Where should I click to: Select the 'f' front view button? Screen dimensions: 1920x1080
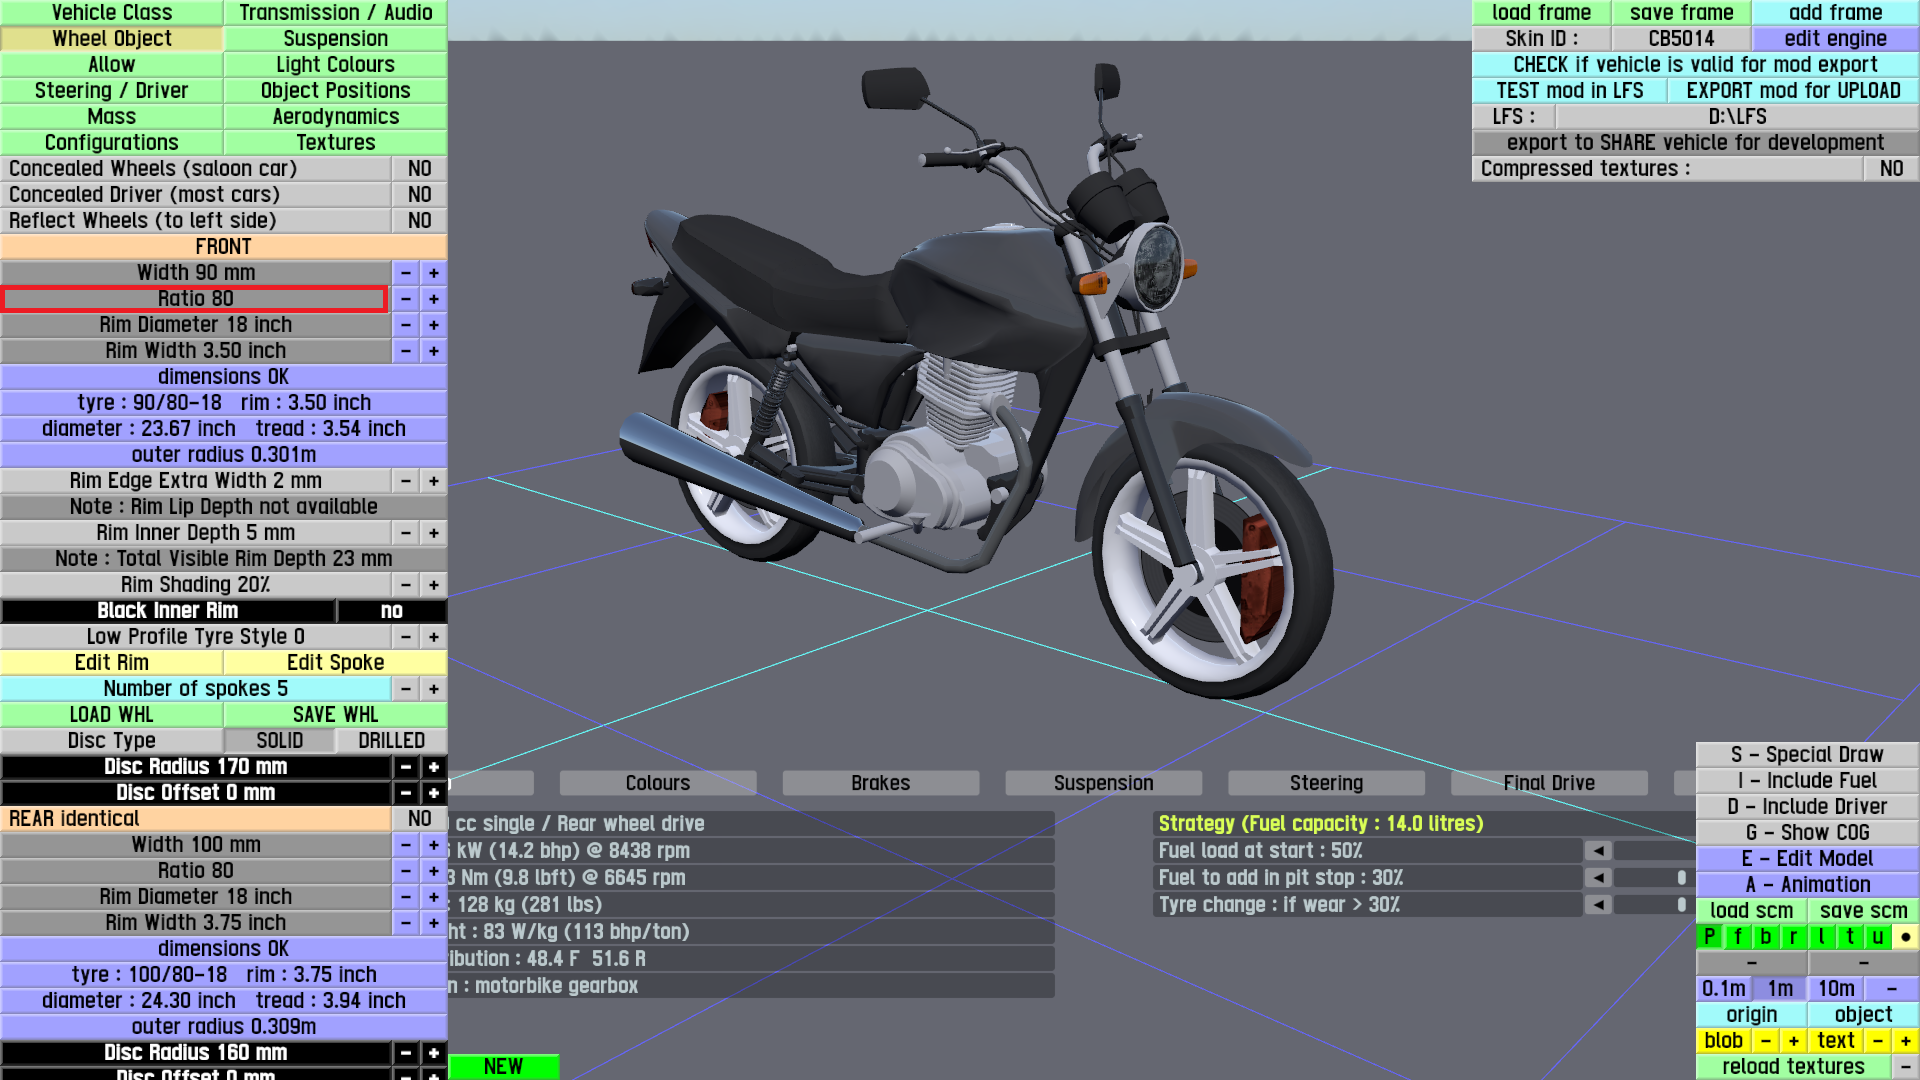pyautogui.click(x=1737, y=937)
